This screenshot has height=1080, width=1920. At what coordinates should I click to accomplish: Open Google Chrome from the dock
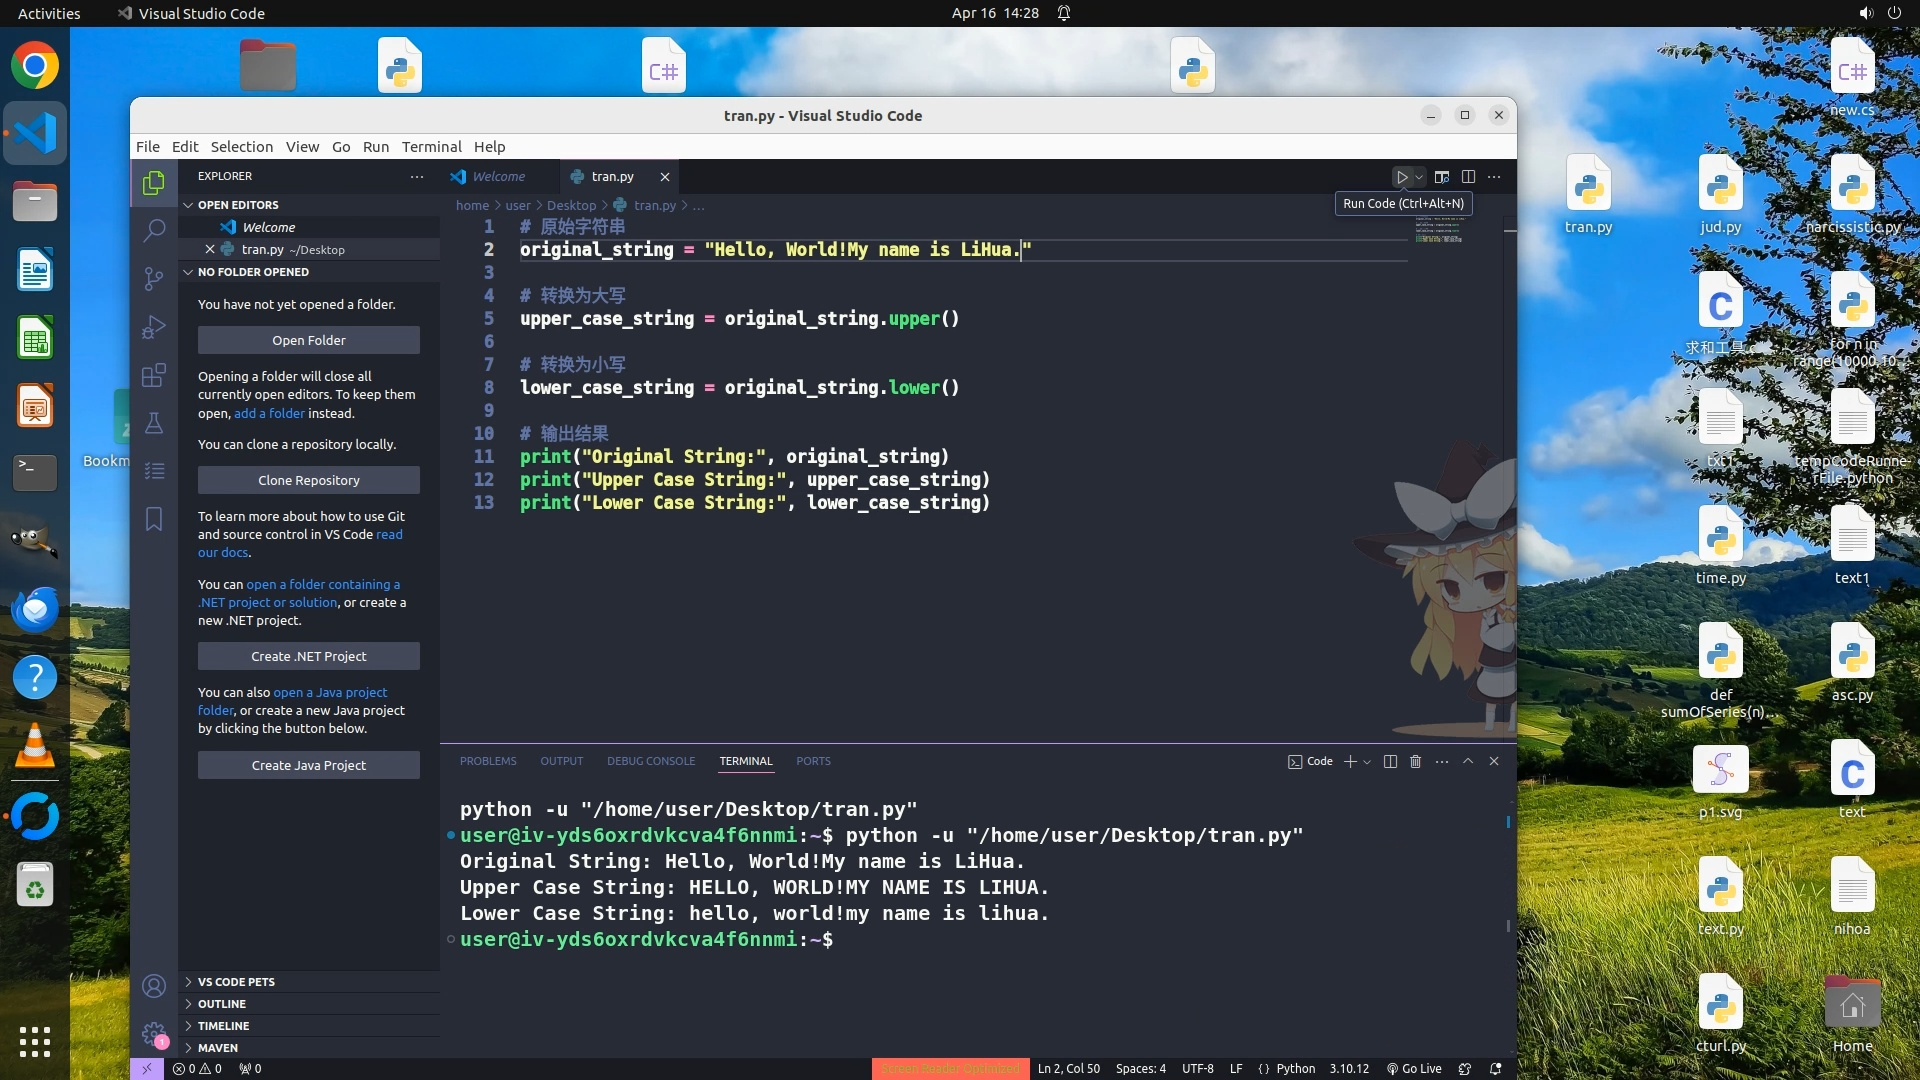click(x=35, y=67)
